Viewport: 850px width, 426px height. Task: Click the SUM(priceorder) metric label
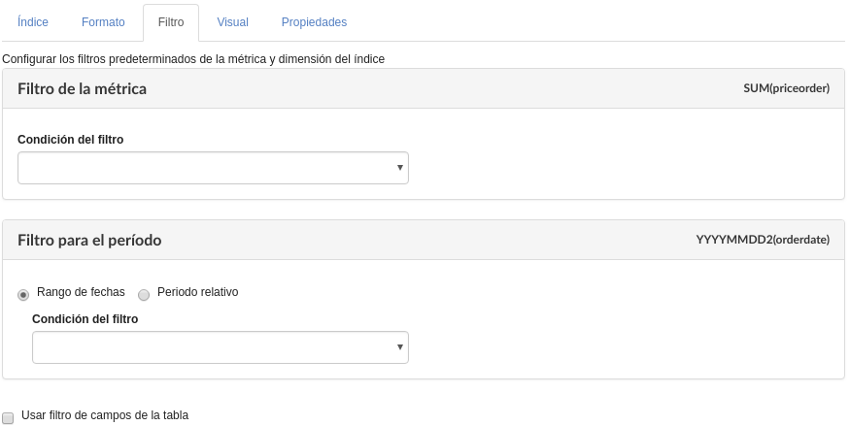click(x=786, y=89)
